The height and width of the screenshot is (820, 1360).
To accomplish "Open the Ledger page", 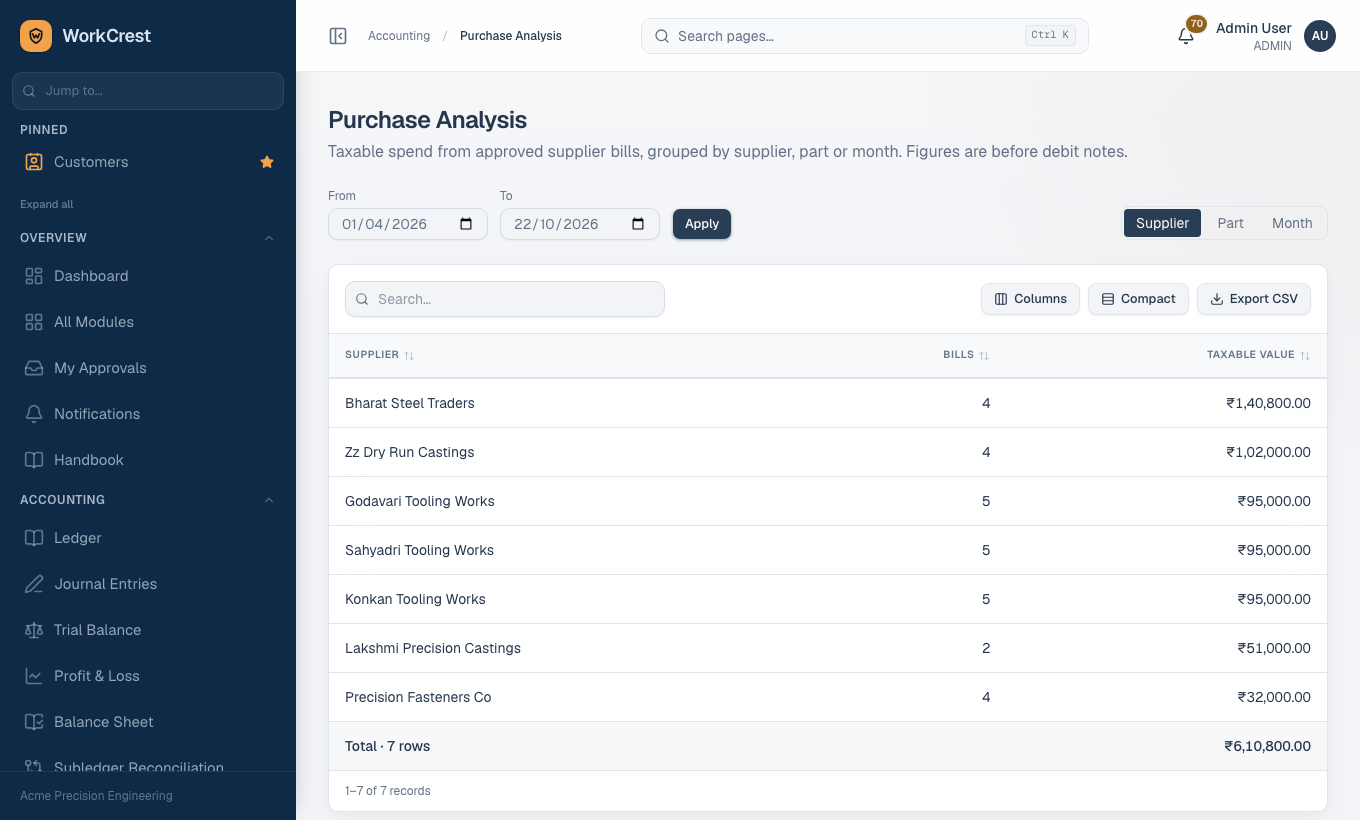I will pos(148,538).
